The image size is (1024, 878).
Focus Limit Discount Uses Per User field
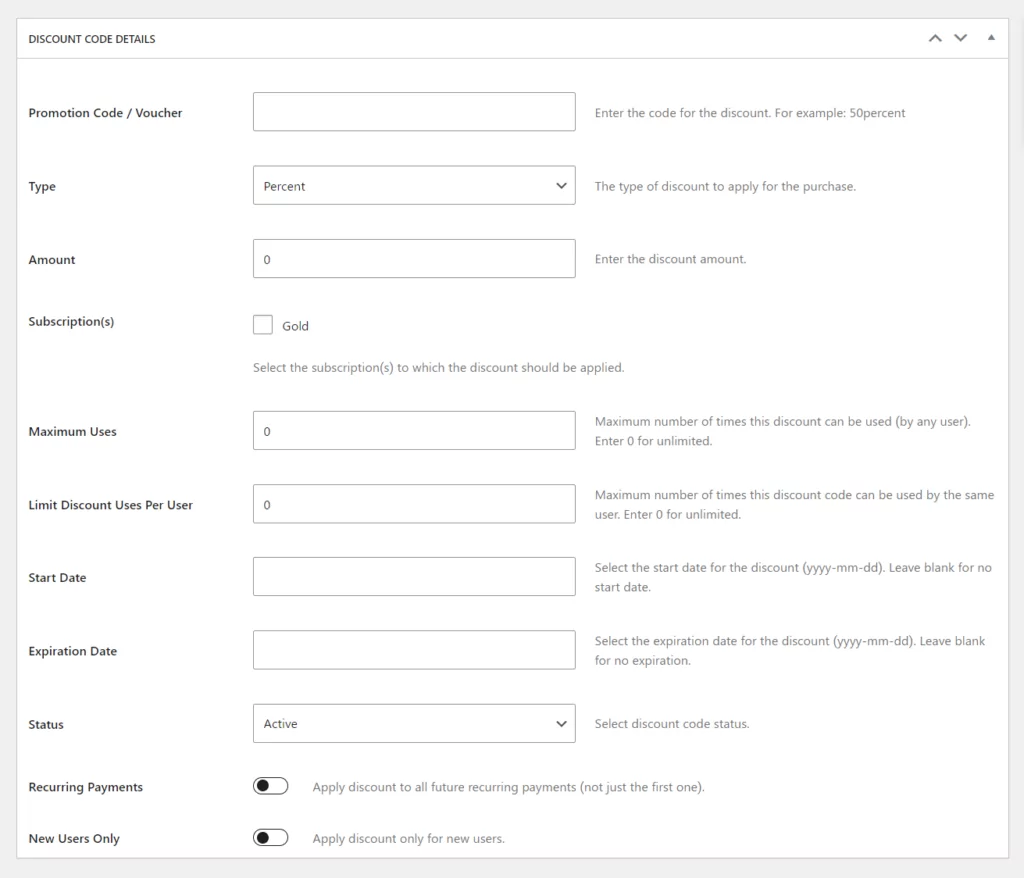[x=414, y=504]
